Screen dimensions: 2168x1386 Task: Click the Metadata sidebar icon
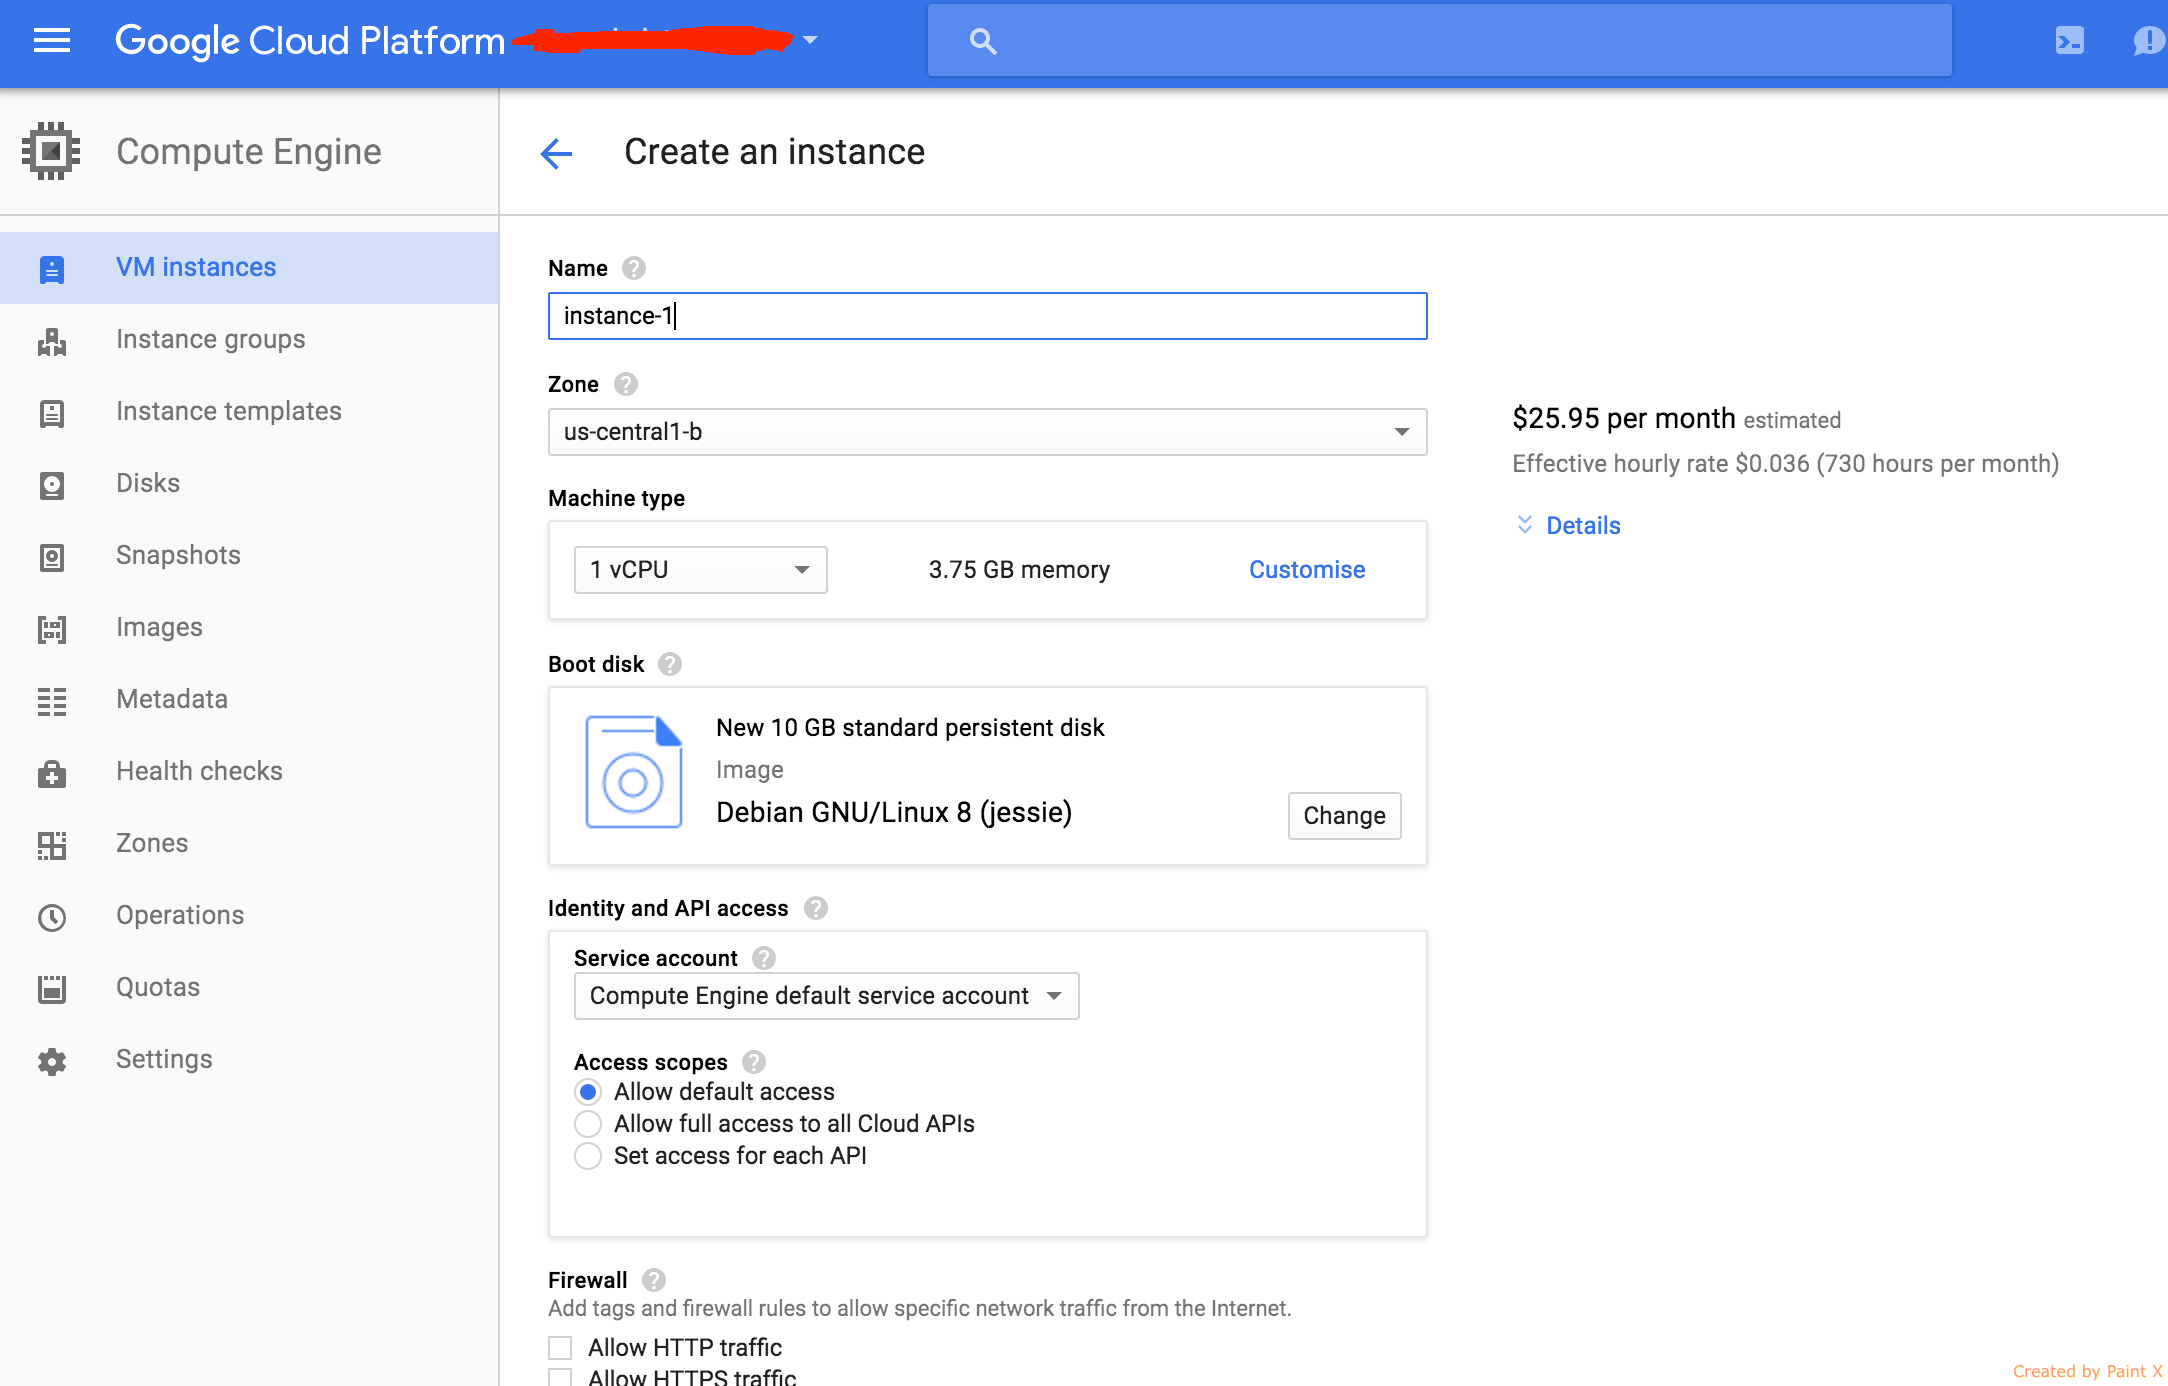(52, 700)
